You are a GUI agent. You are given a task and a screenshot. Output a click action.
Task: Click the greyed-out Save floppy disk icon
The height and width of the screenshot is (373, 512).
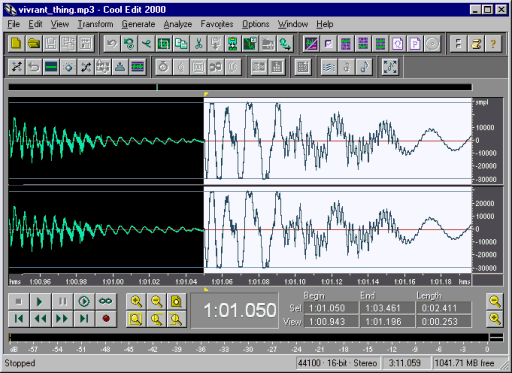click(51, 44)
